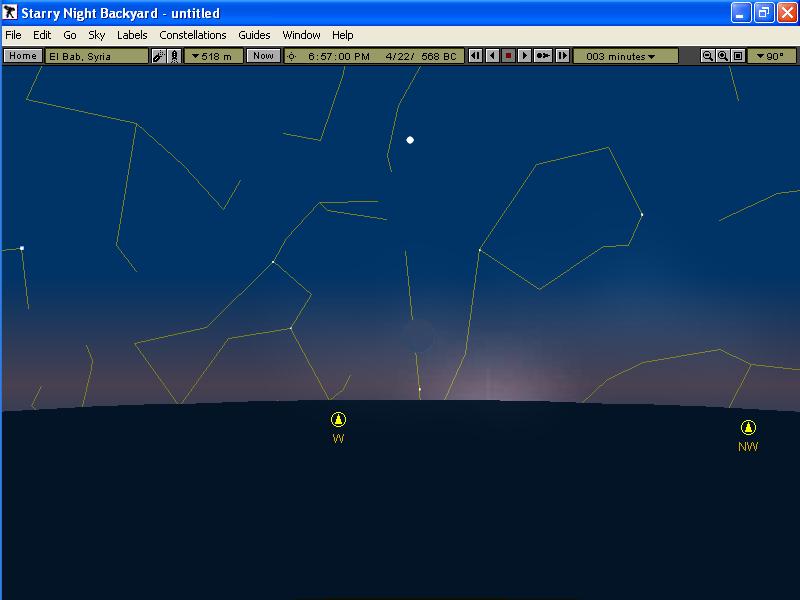
Task: Open the 003 minutes time step dropdown
Action: 626,56
